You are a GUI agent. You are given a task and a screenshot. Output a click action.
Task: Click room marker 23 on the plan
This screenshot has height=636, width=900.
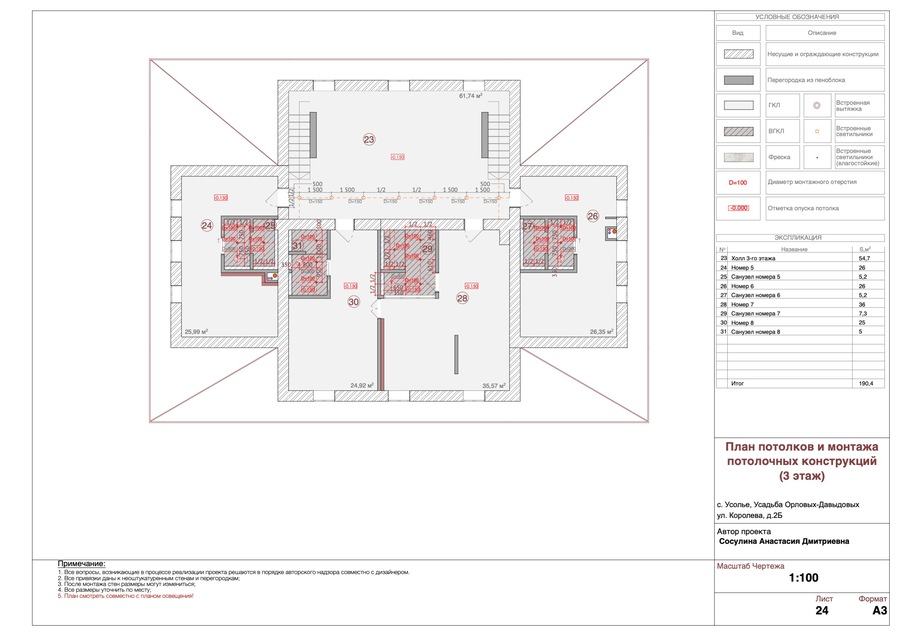click(368, 139)
